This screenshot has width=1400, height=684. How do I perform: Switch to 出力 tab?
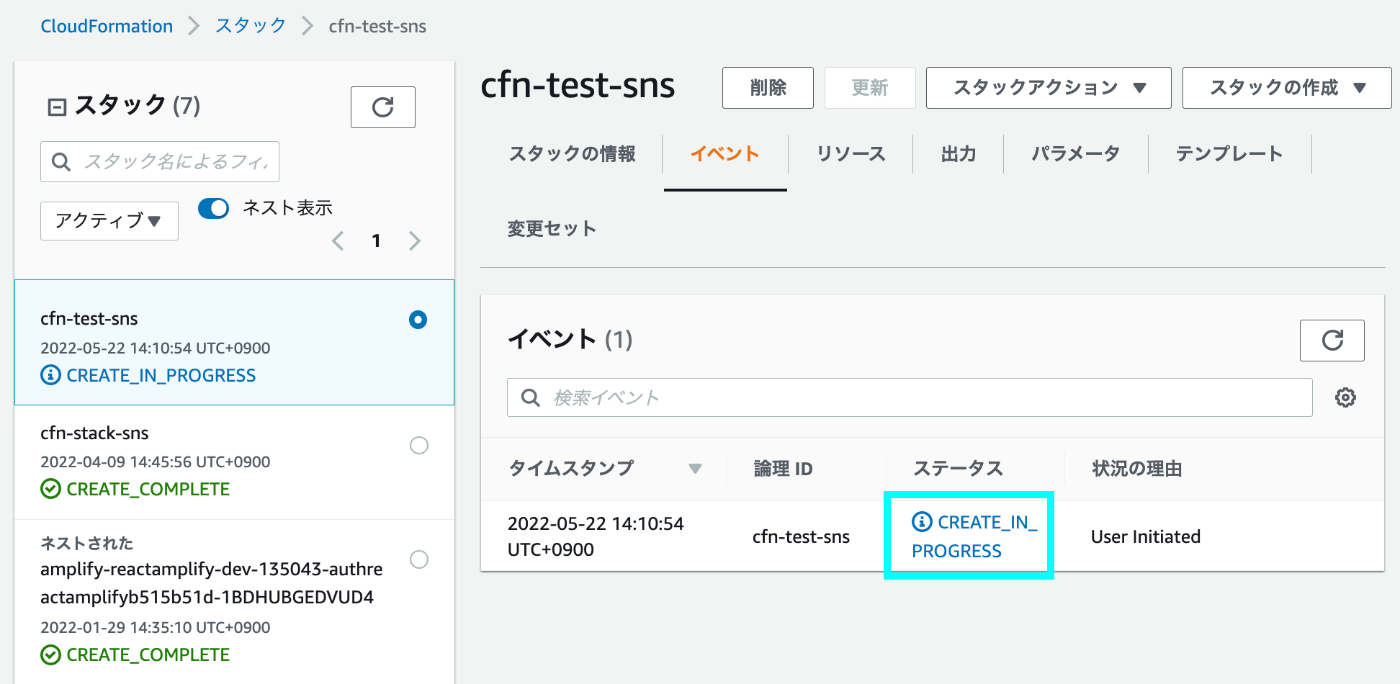959,154
